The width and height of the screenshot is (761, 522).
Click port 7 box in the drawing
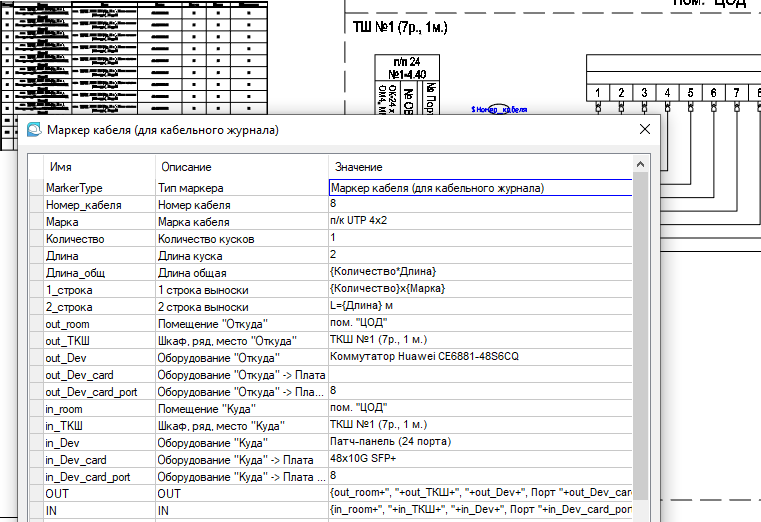pyautogui.click(x=737, y=93)
